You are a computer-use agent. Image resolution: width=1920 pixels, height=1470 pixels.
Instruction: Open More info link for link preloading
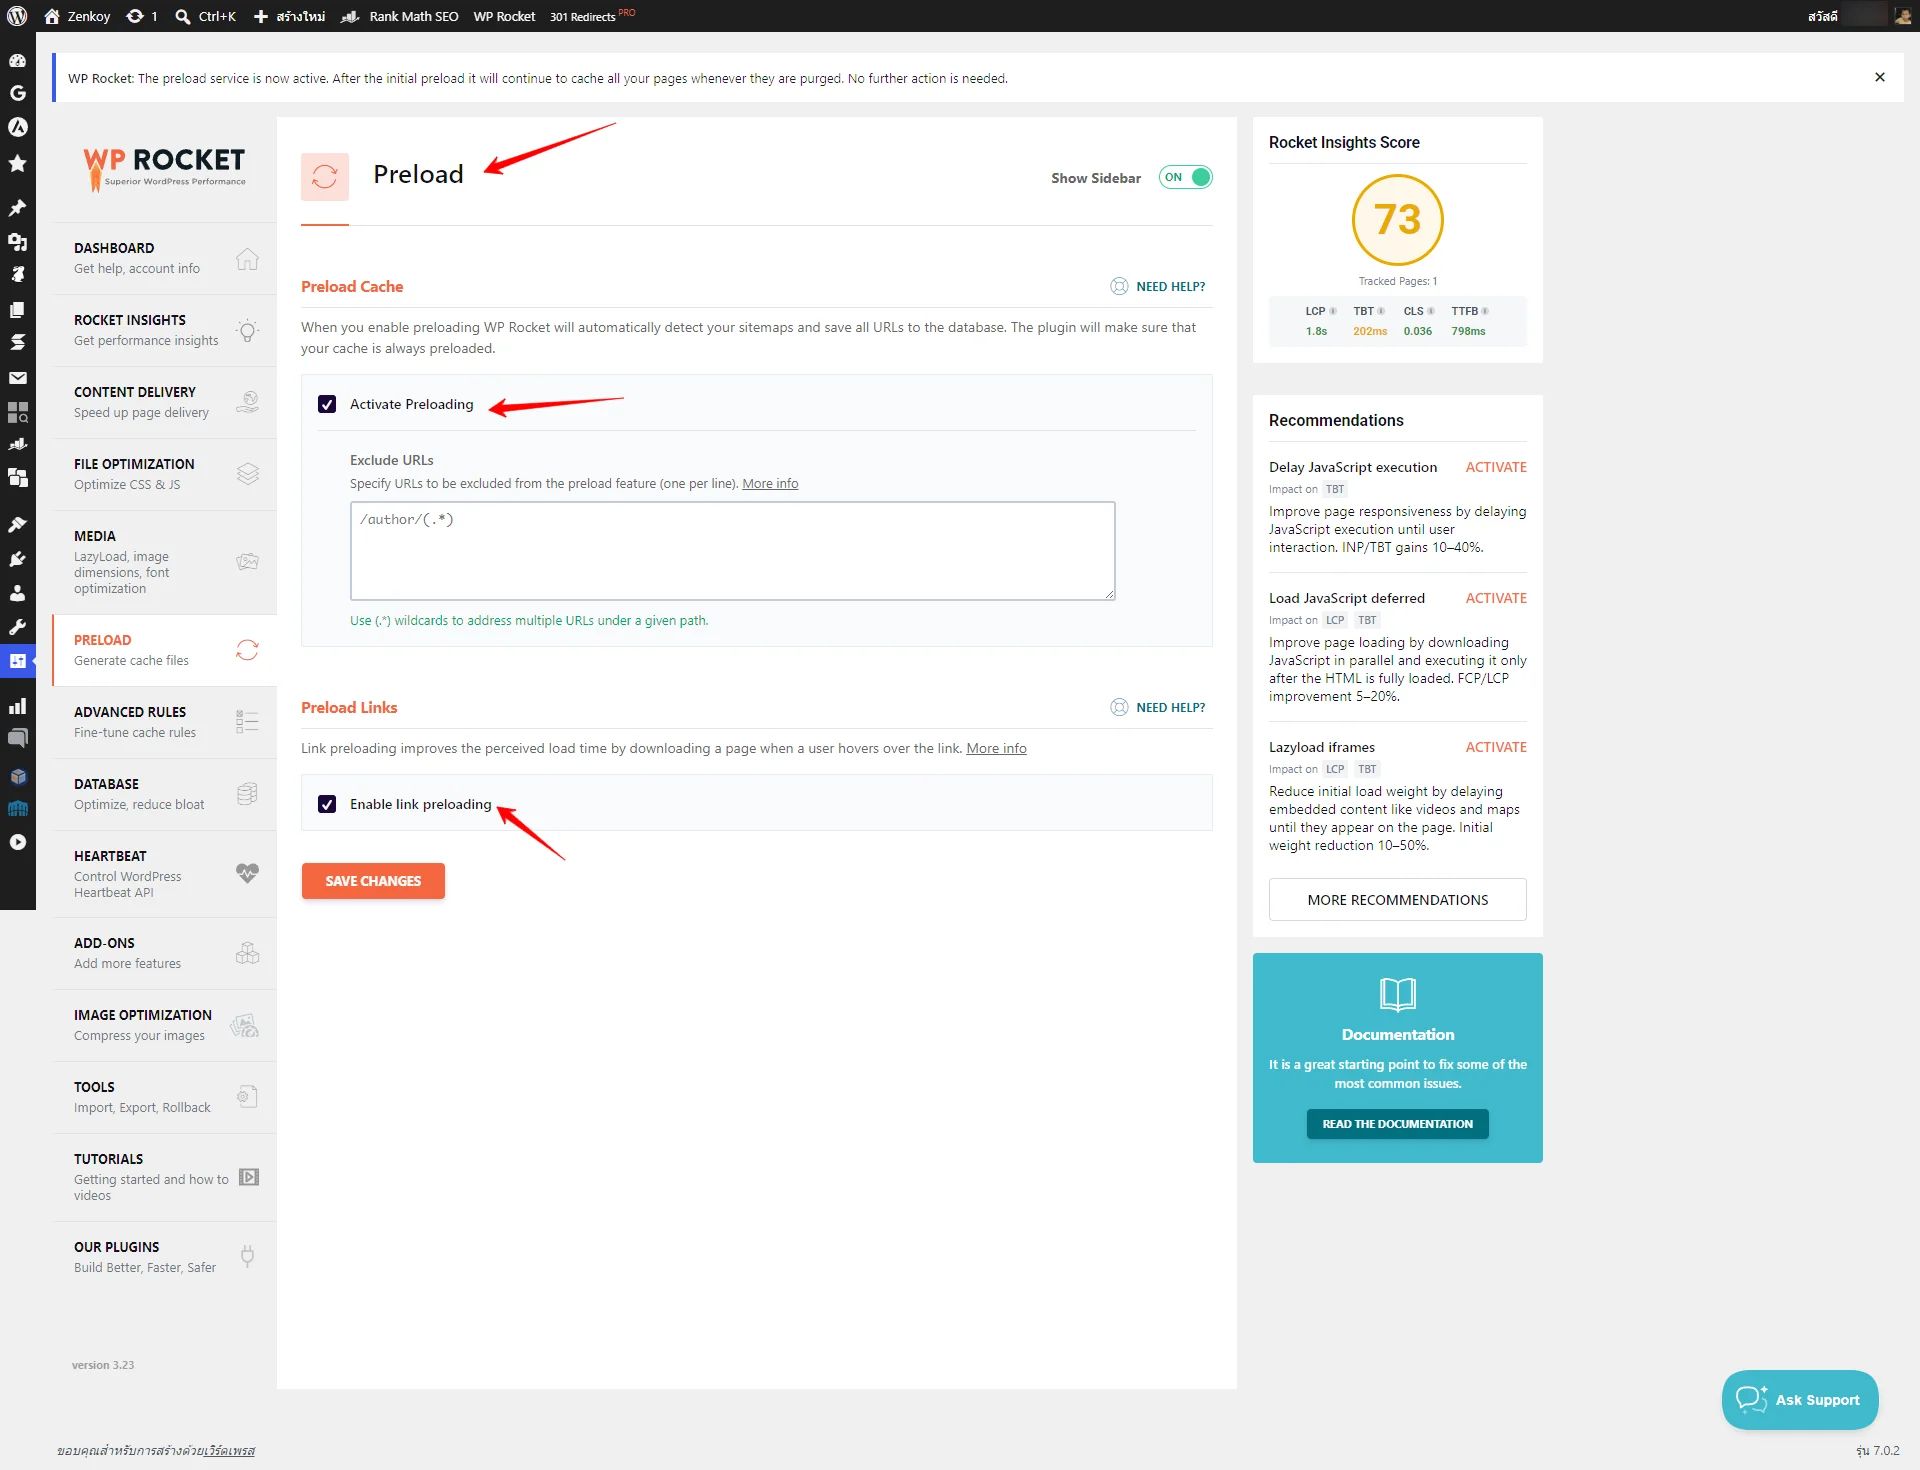coord(996,749)
